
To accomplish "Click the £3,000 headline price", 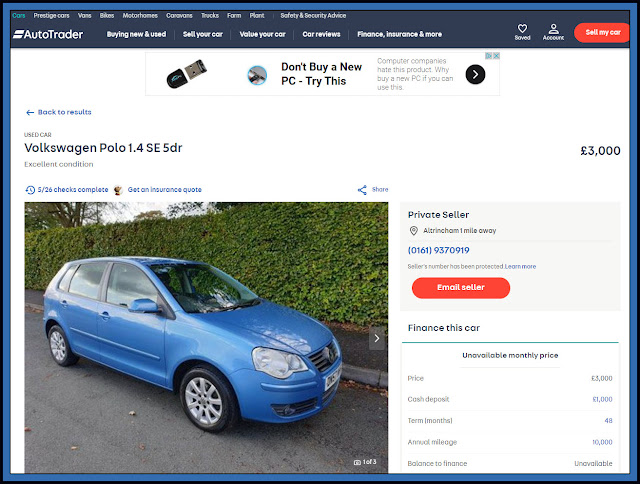I will 600,151.
